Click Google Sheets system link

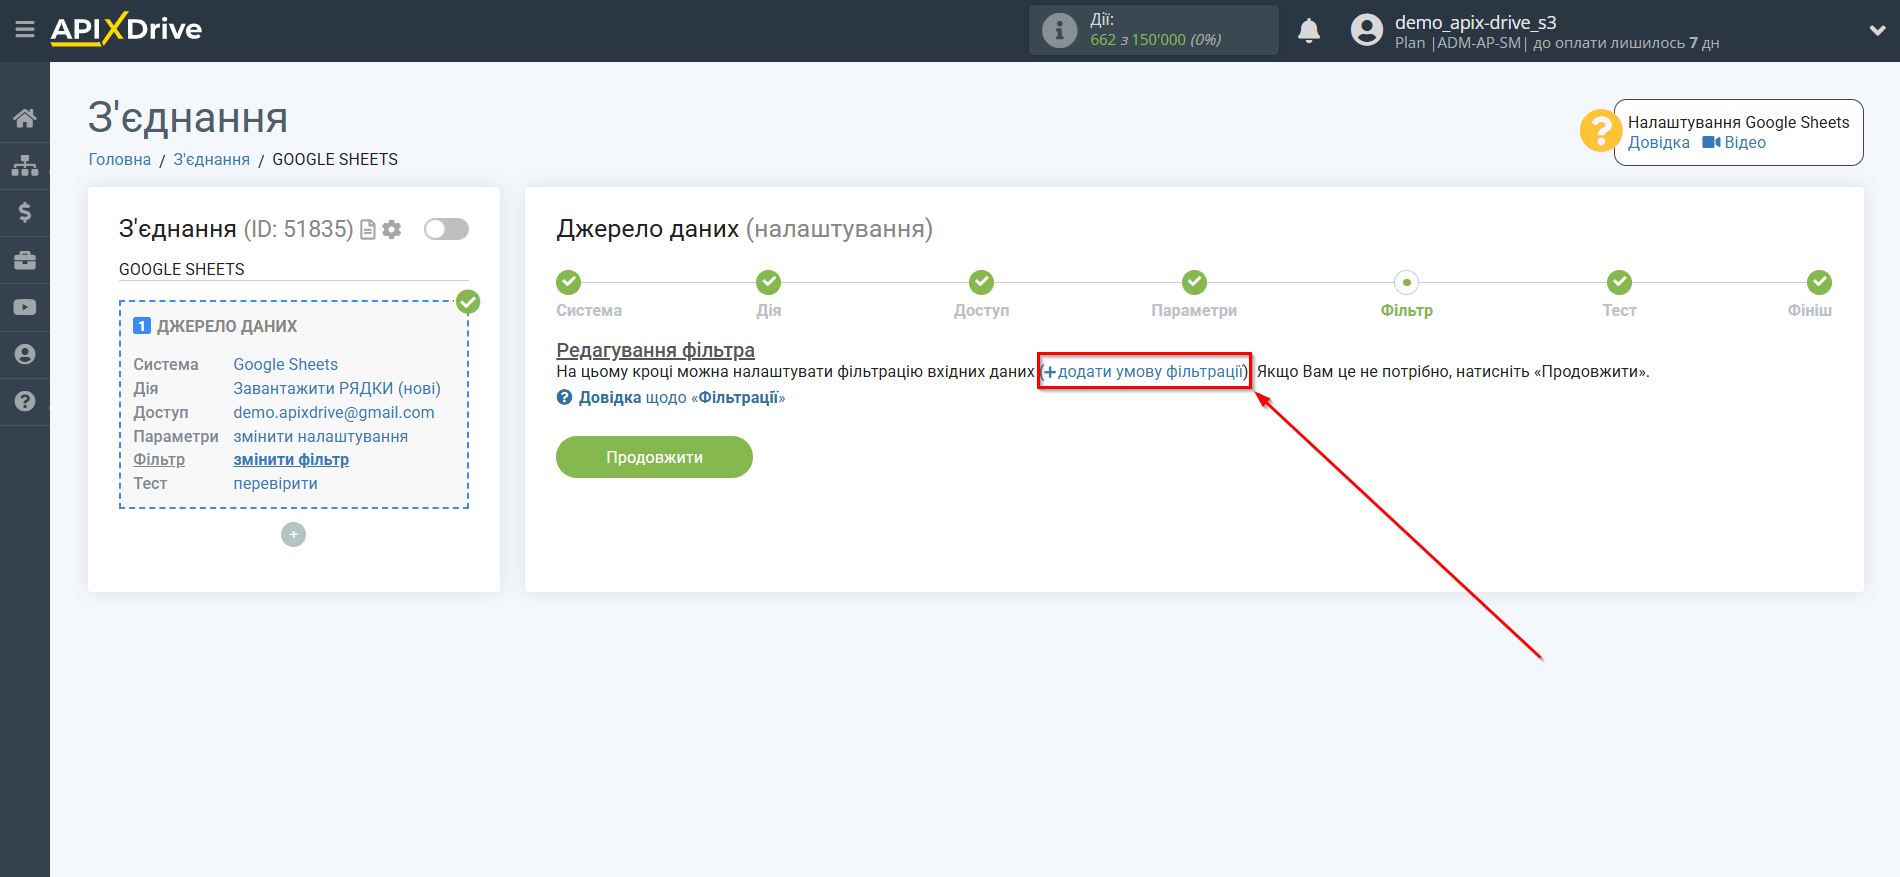click(x=285, y=365)
